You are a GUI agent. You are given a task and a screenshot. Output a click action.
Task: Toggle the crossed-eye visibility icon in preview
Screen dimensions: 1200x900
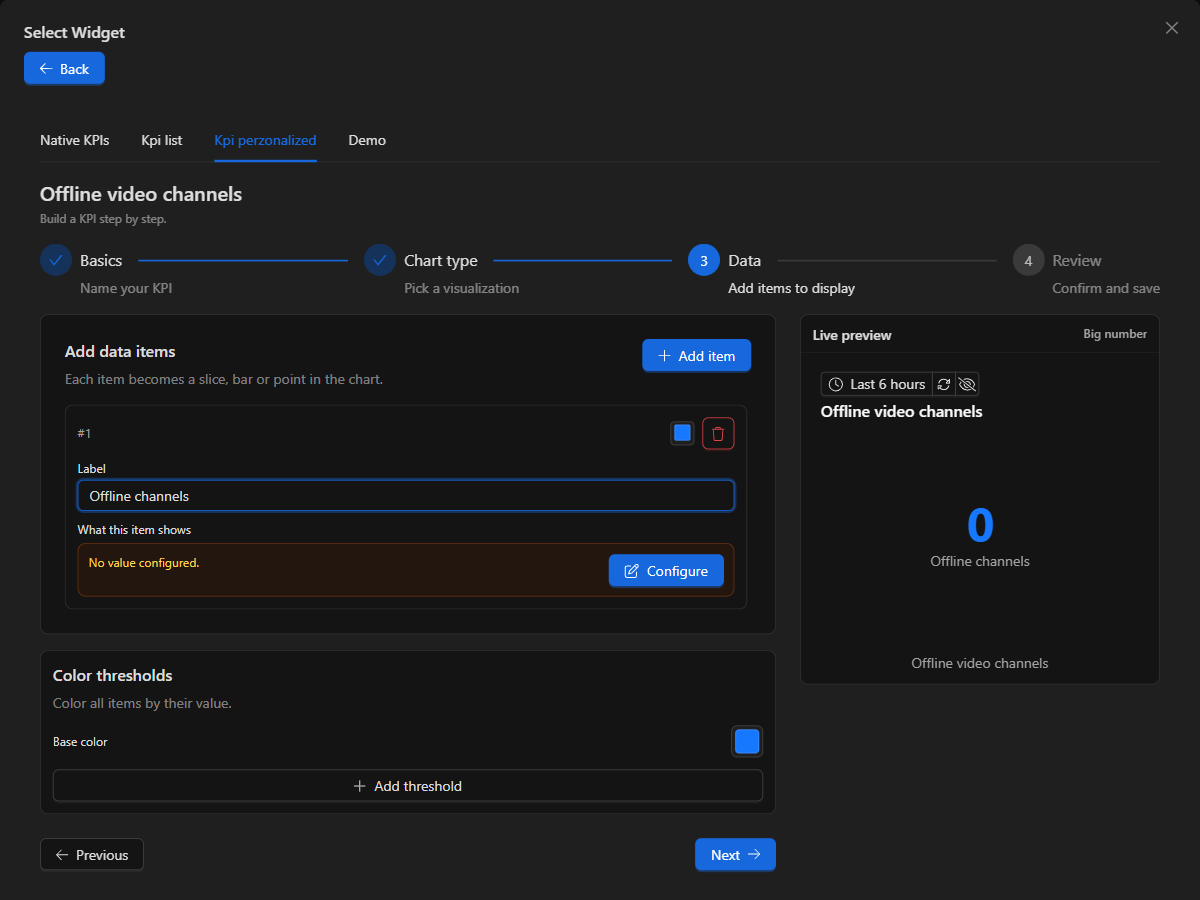coord(967,384)
